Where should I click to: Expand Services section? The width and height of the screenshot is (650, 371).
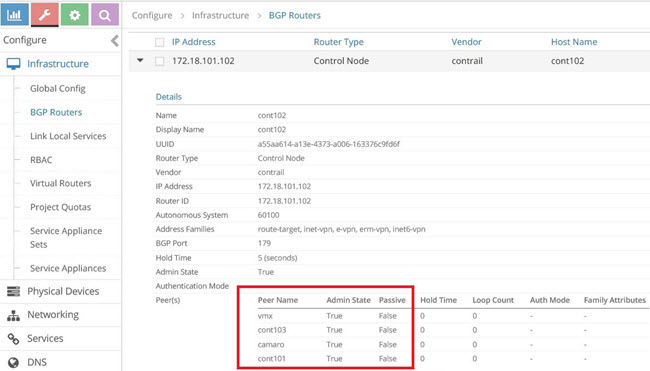pyautogui.click(x=45, y=339)
